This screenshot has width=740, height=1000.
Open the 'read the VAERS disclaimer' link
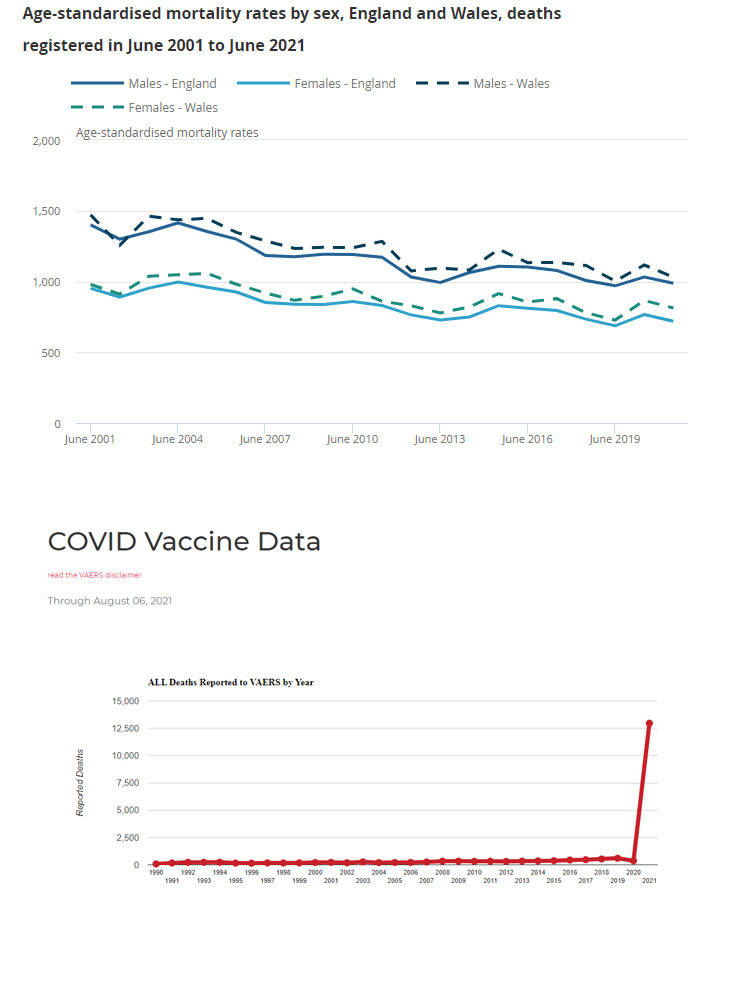pos(95,575)
